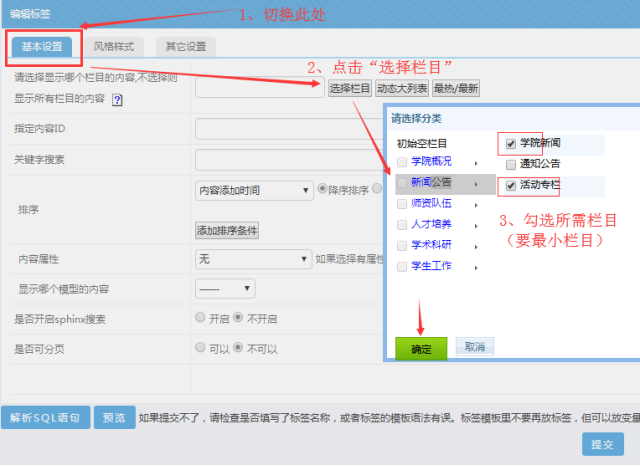Screen dimensions: 640x466
Task: Open the 其它设置 tab
Action: (185, 47)
